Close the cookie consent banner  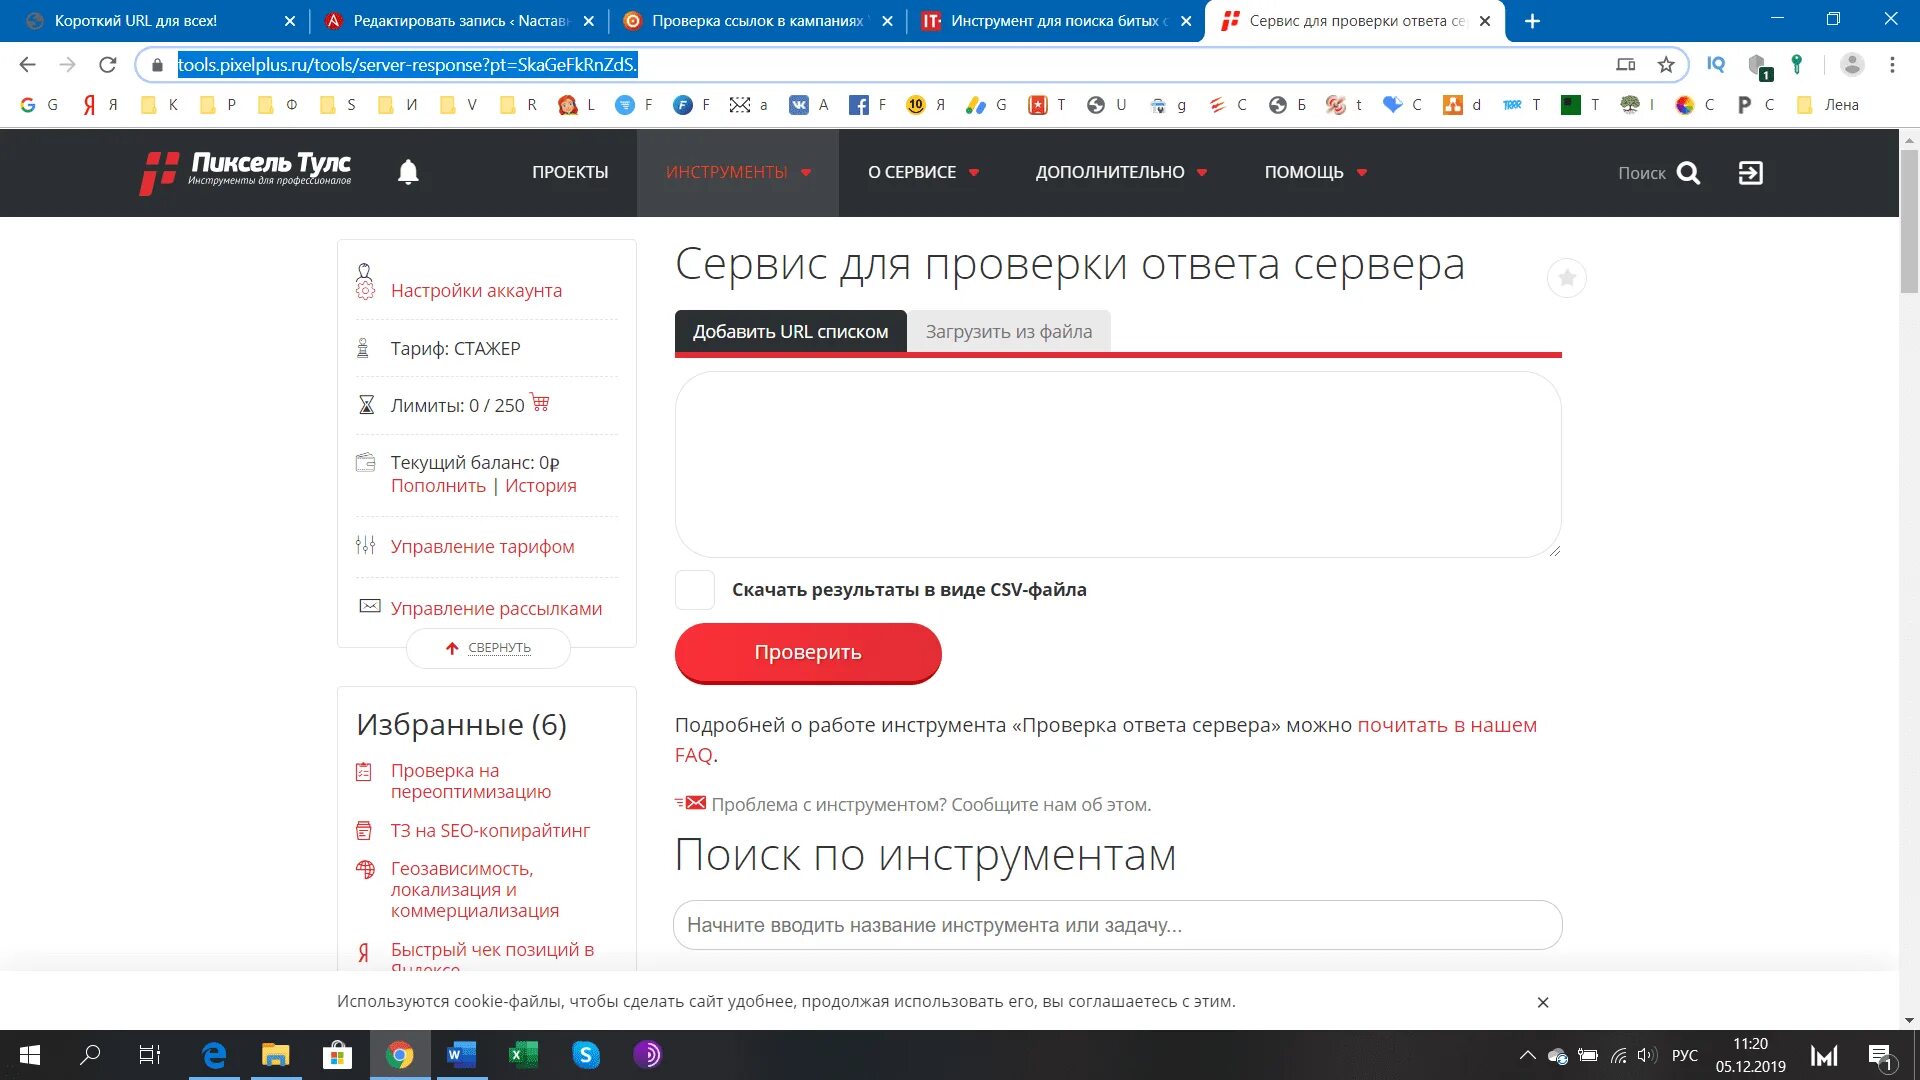1543,1001
